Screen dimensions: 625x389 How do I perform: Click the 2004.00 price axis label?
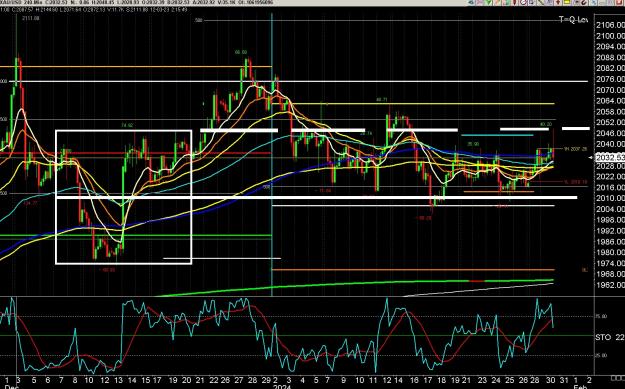pyautogui.click(x=610, y=209)
